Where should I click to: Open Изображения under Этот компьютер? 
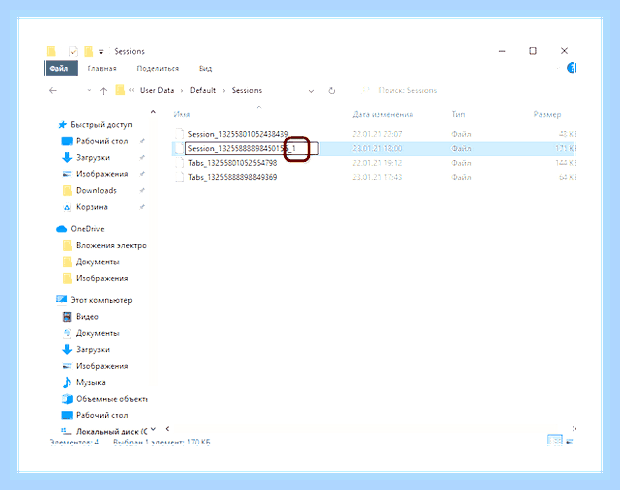click(x=102, y=366)
